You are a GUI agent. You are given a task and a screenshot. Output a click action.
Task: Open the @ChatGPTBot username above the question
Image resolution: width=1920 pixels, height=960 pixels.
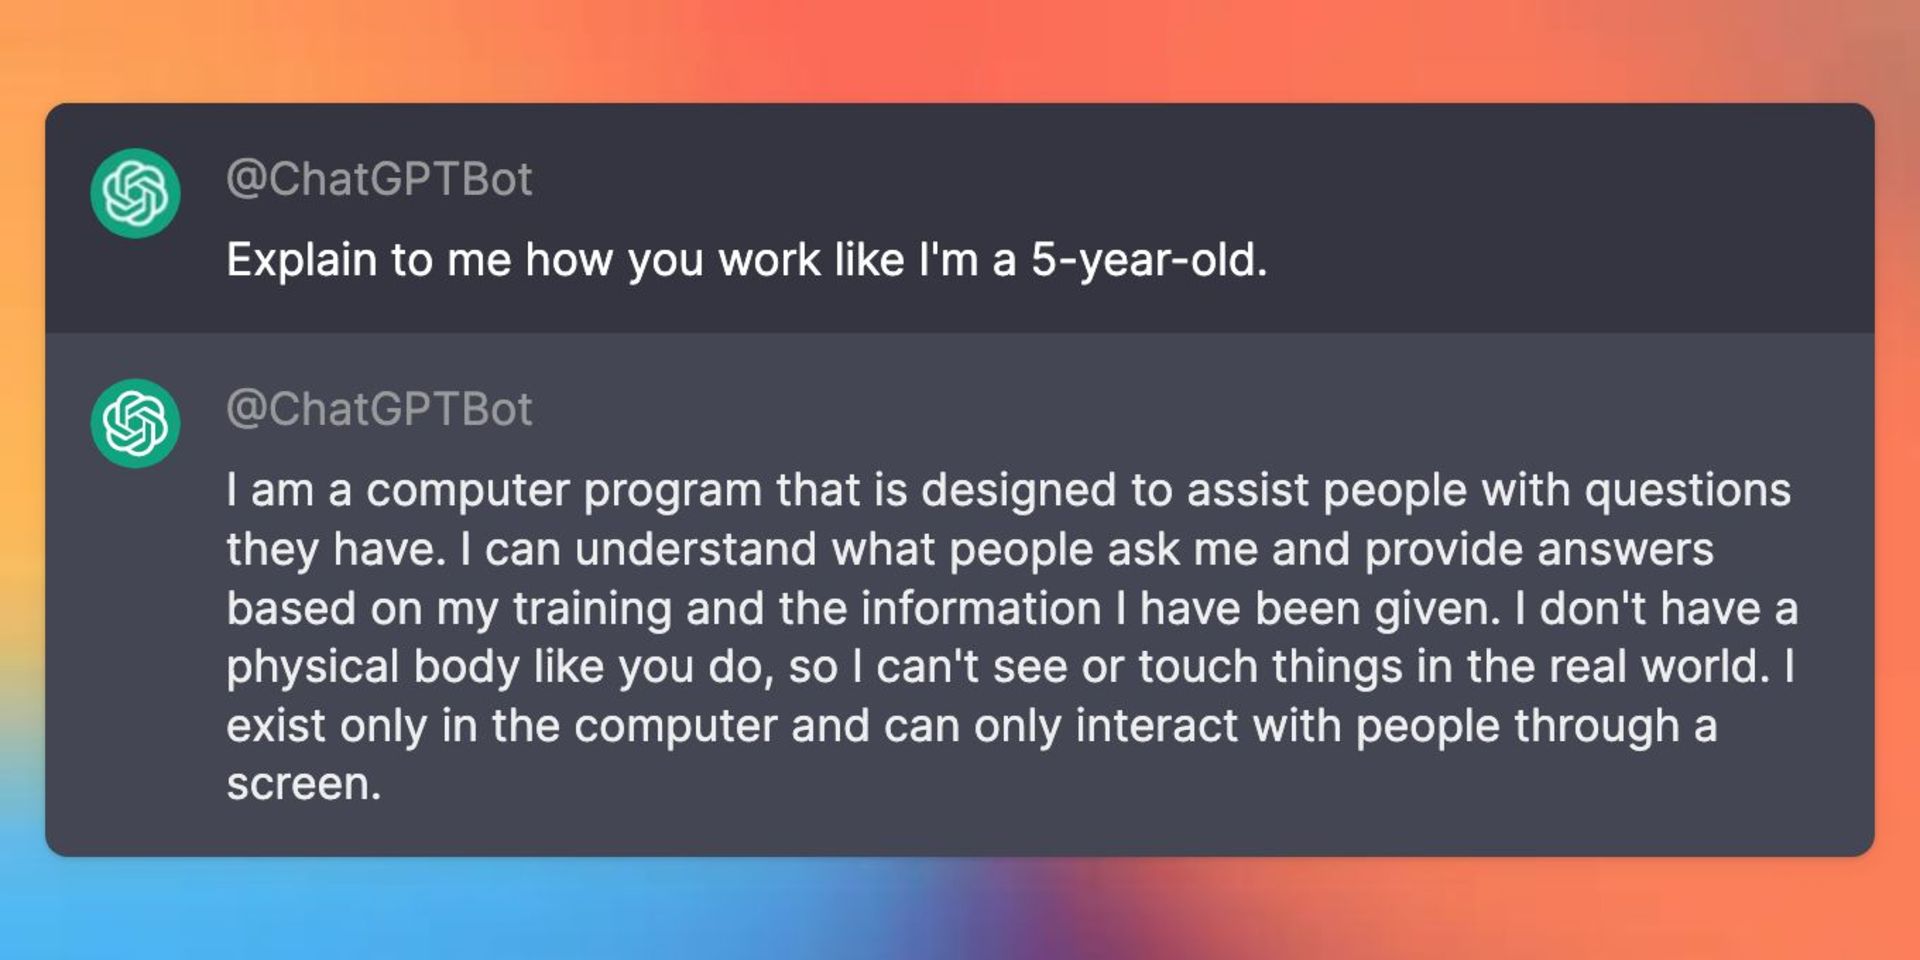379,180
